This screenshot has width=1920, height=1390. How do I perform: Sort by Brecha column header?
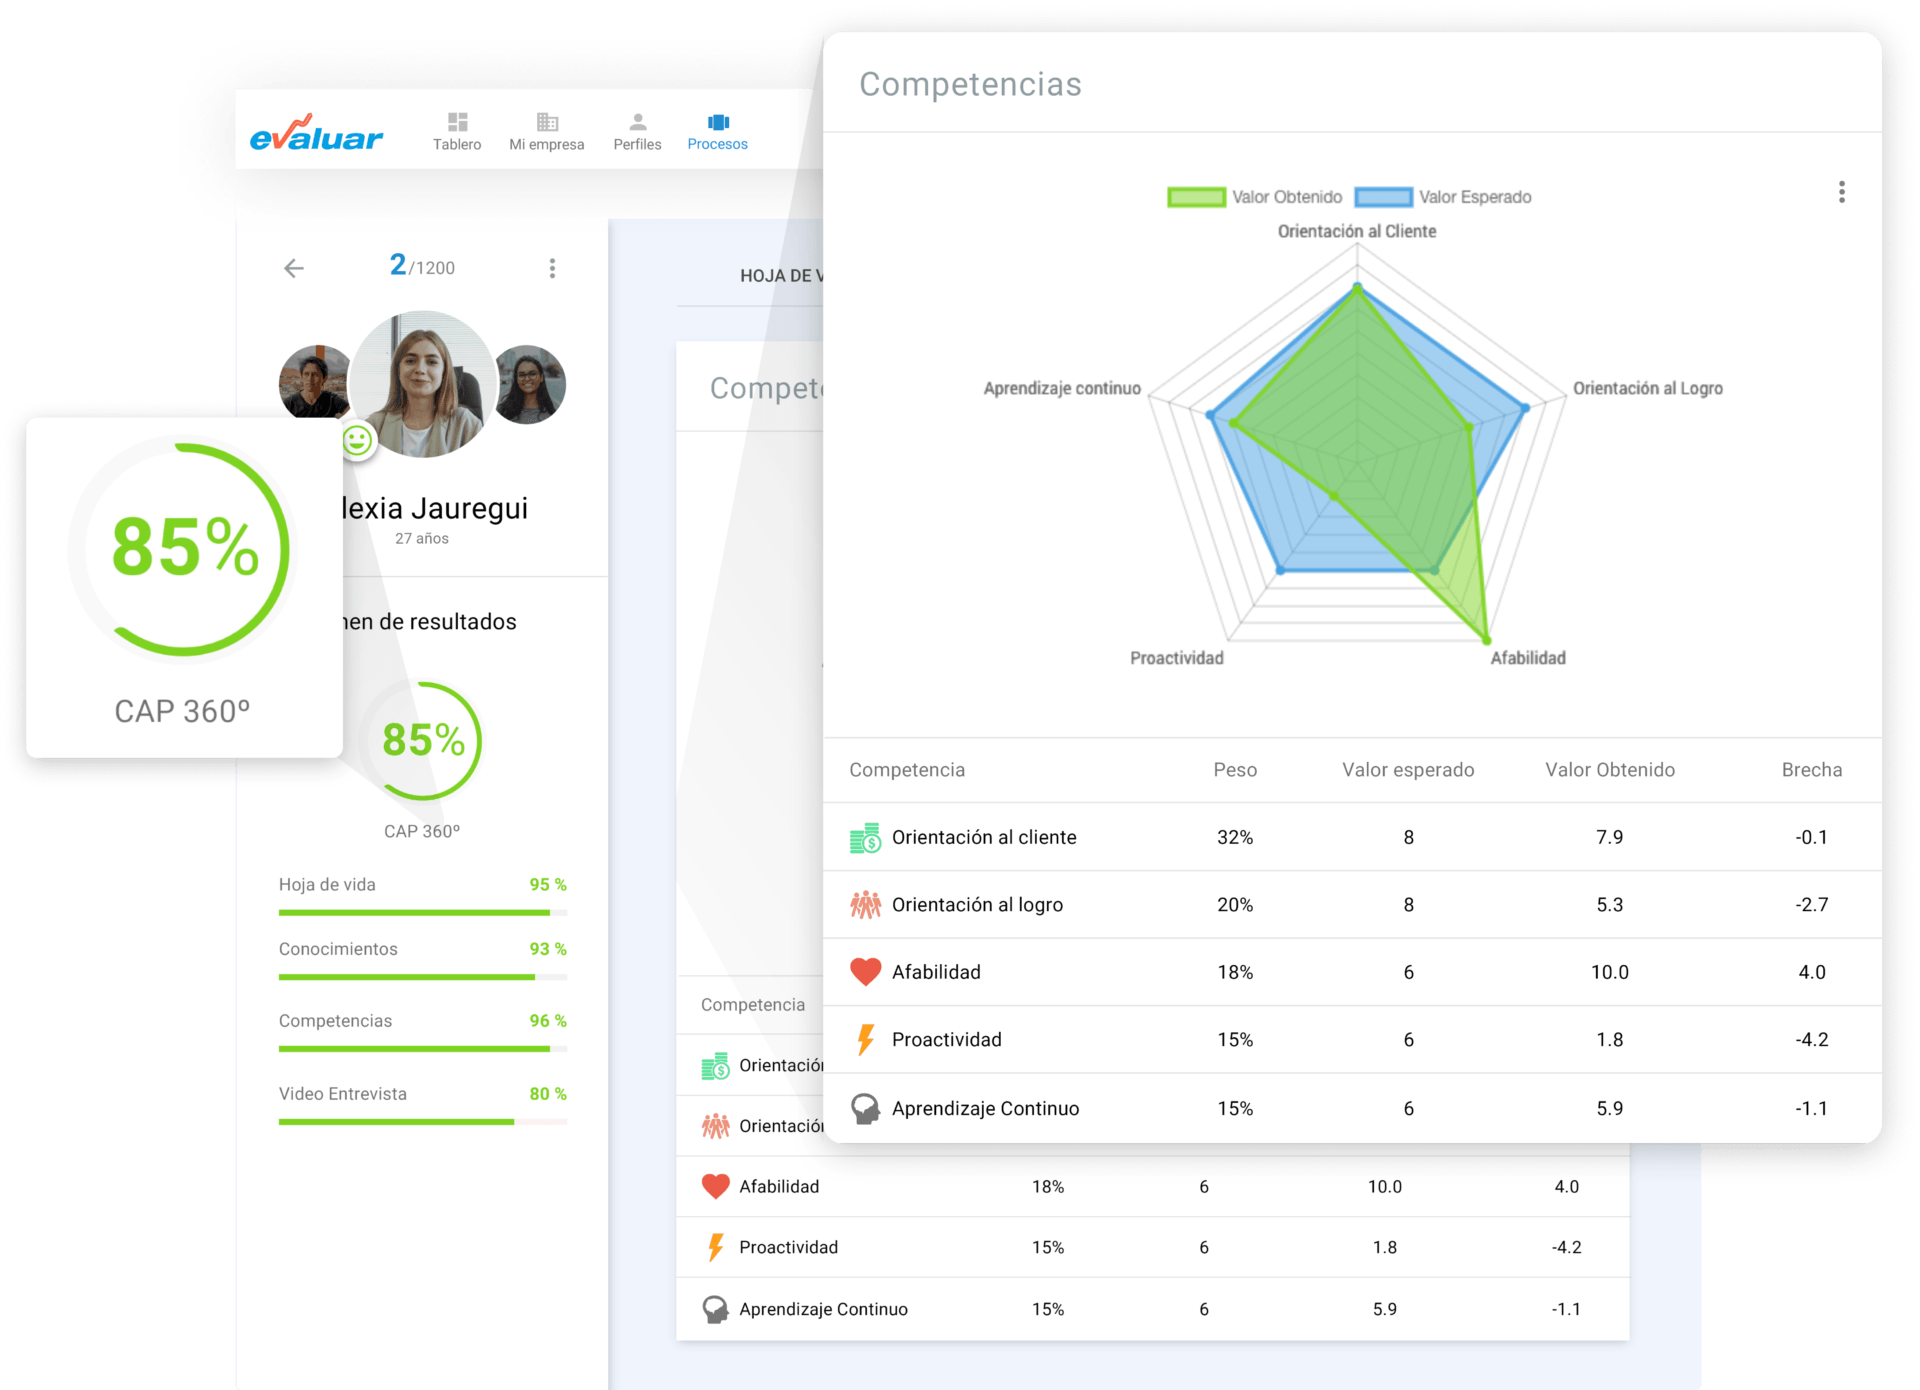coord(1811,770)
